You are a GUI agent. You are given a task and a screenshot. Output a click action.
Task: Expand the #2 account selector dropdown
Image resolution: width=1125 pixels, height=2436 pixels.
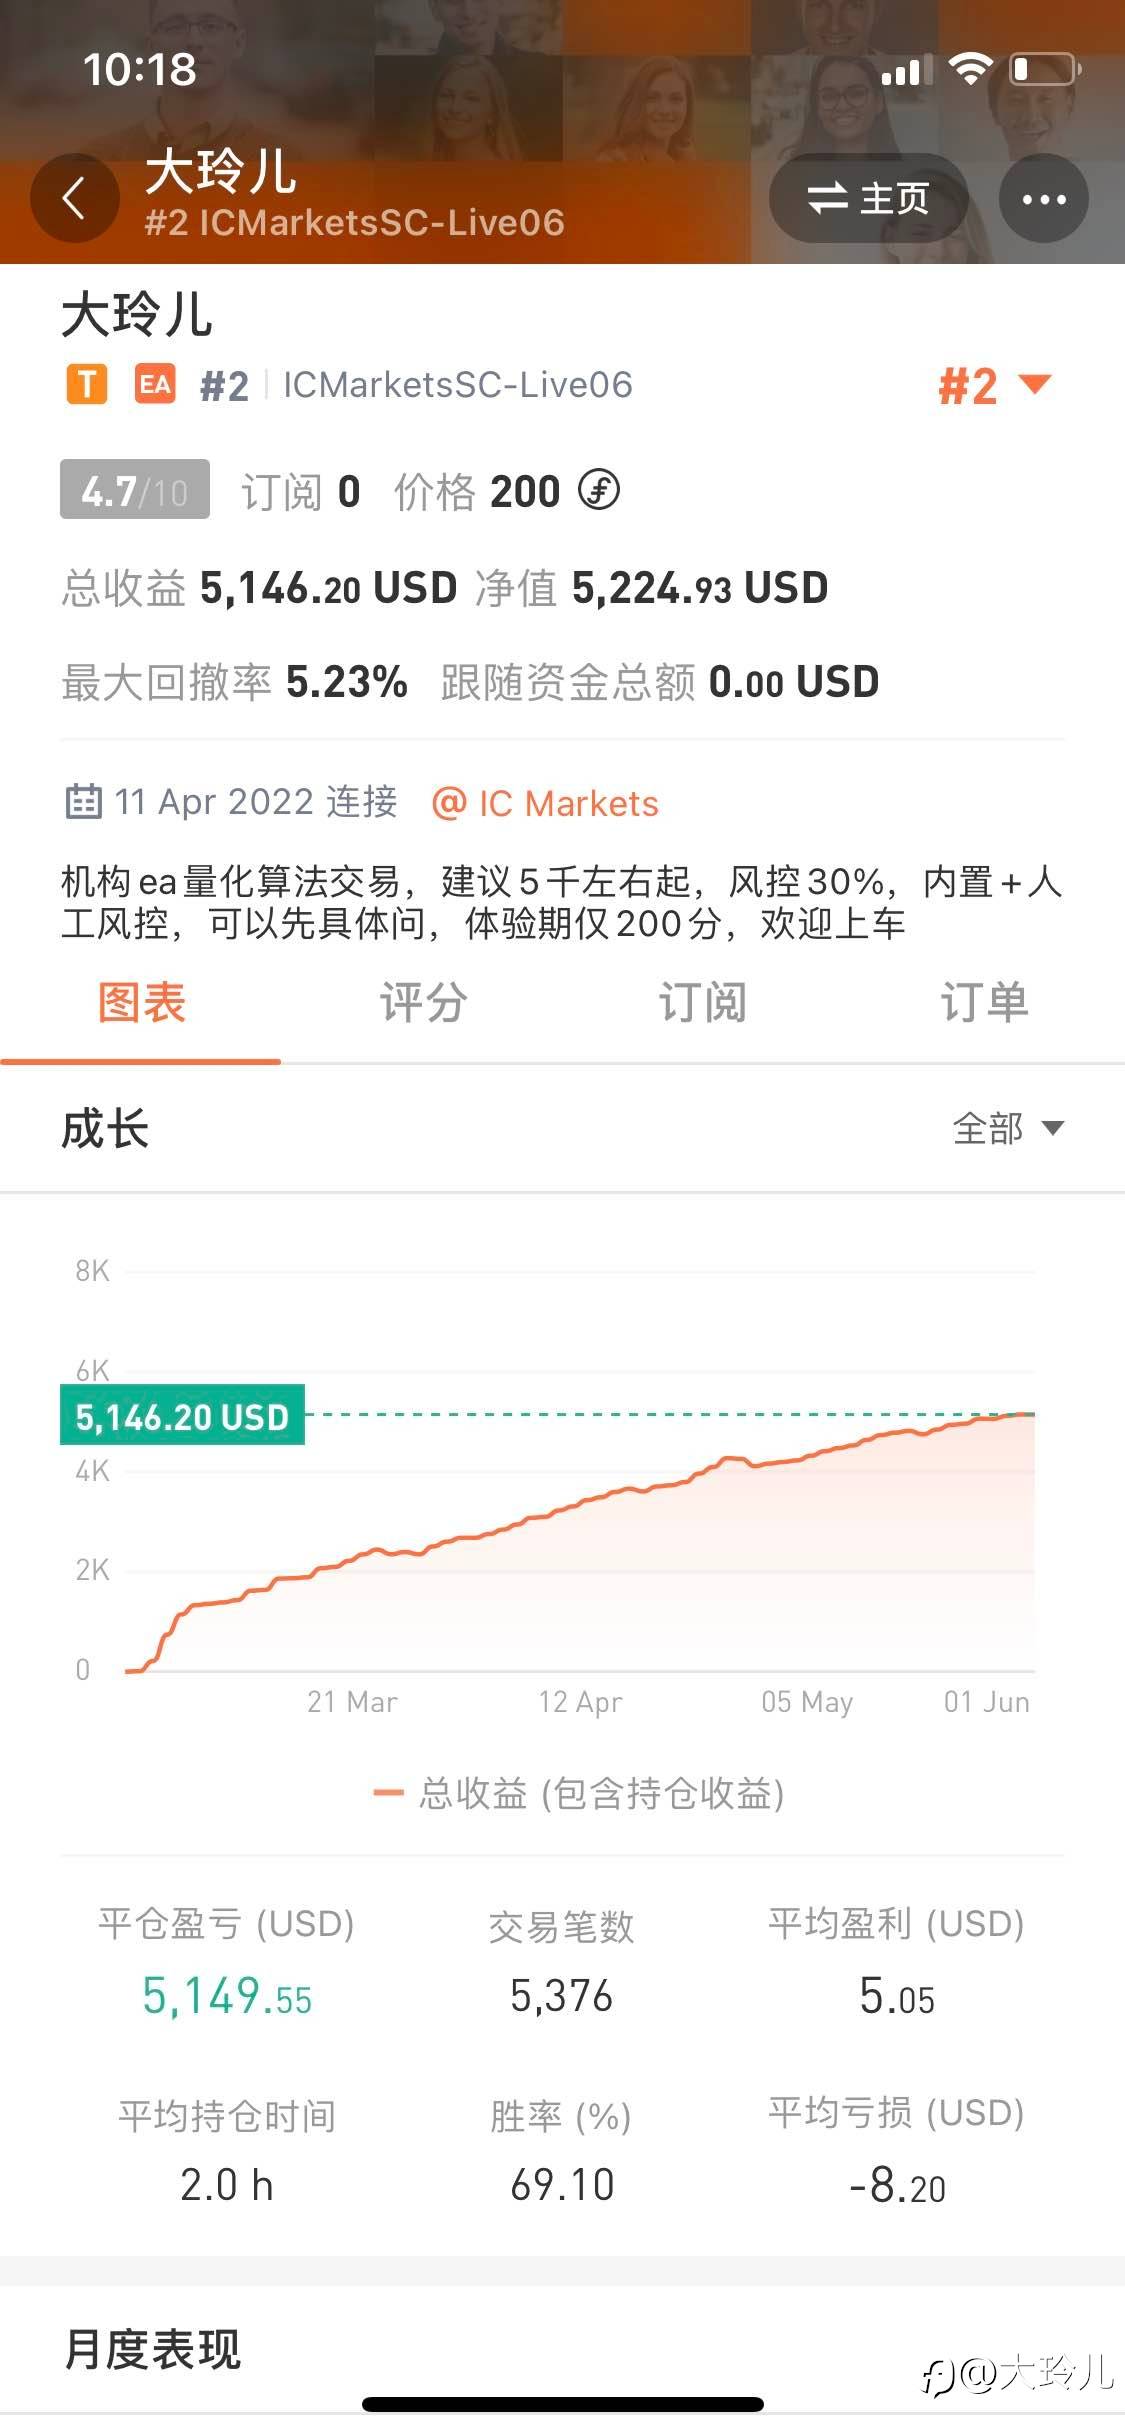(995, 385)
